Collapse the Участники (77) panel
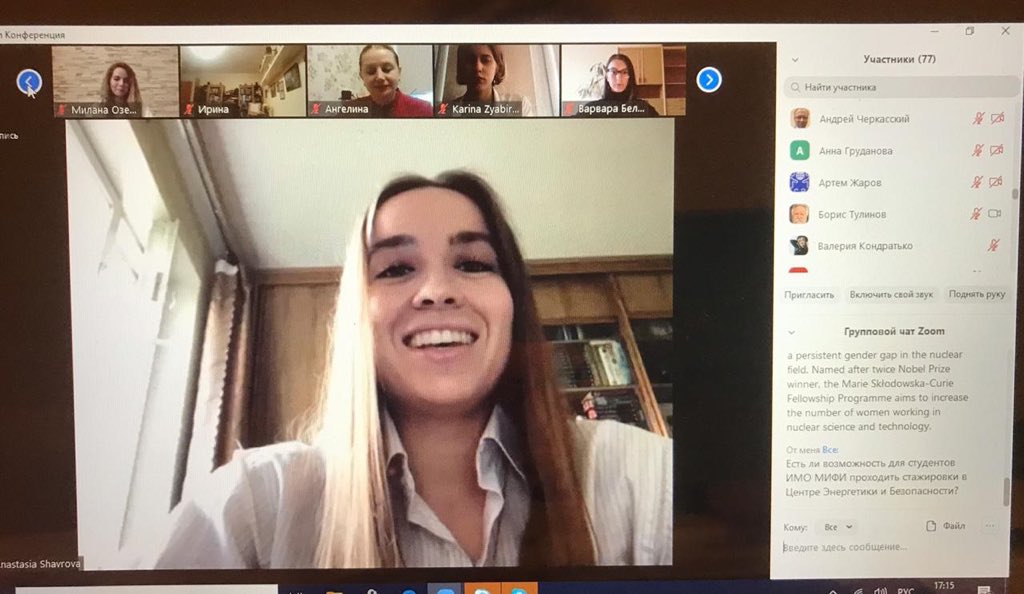Screen dimensions: 1024x594 795,60
